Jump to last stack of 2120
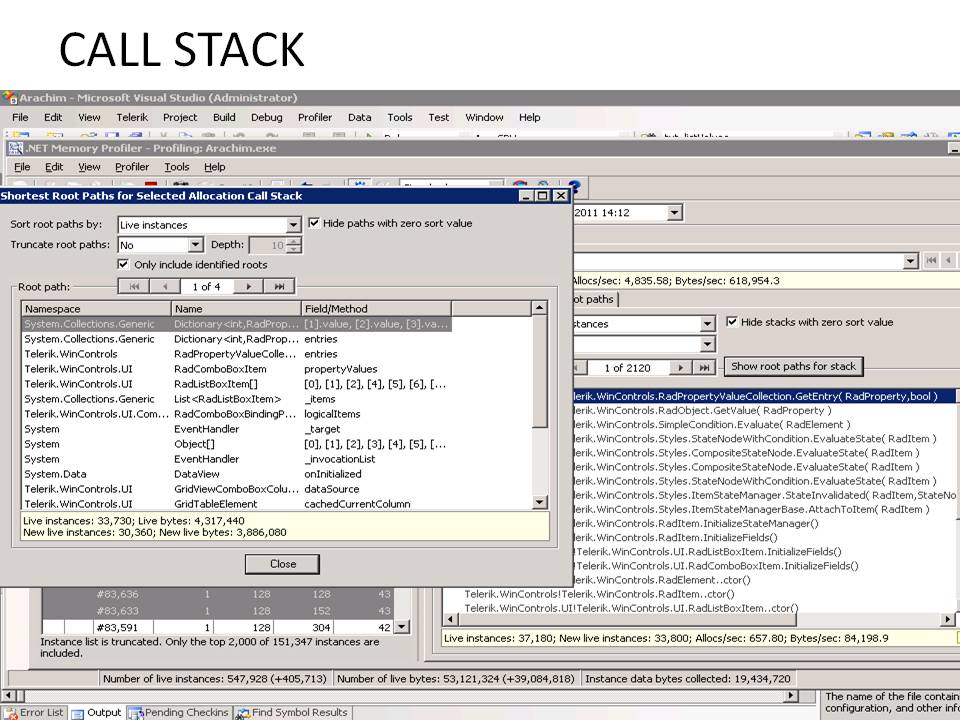960x720 pixels. click(704, 368)
